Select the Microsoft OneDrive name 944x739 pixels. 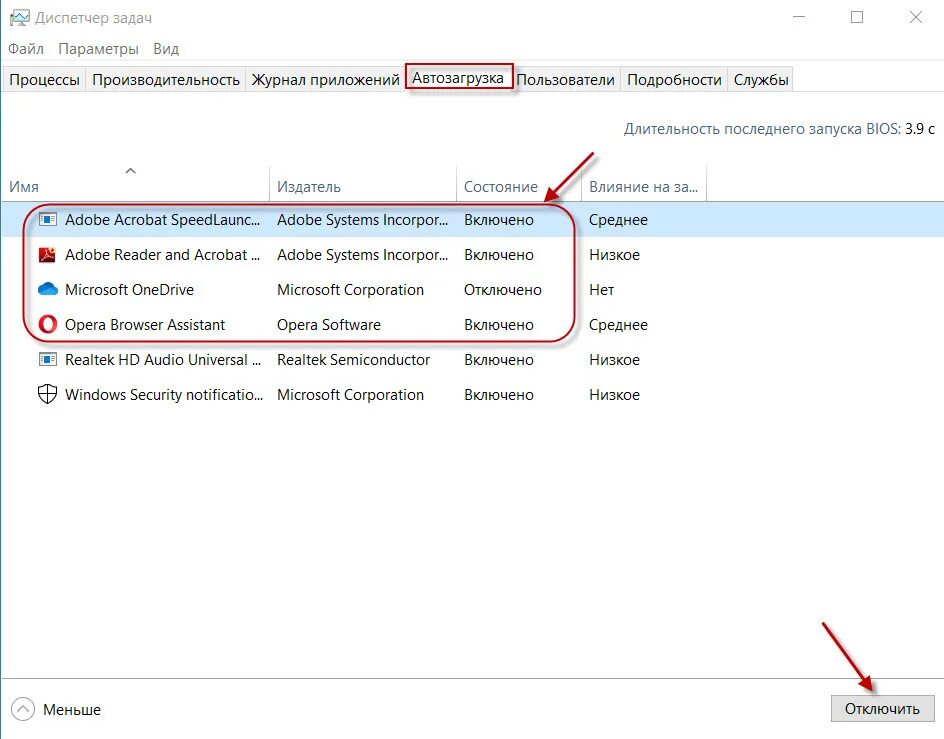[129, 290]
